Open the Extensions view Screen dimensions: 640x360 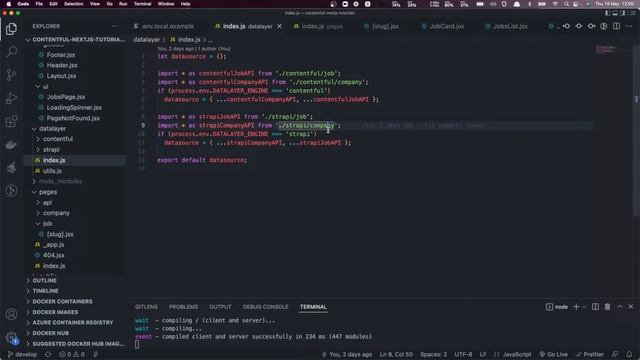tap(11, 121)
